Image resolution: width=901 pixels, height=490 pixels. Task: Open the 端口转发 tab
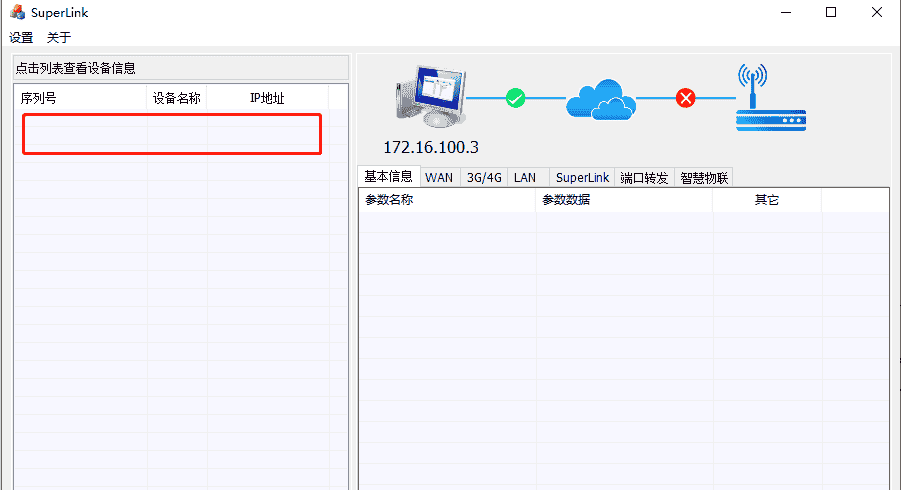click(x=644, y=178)
